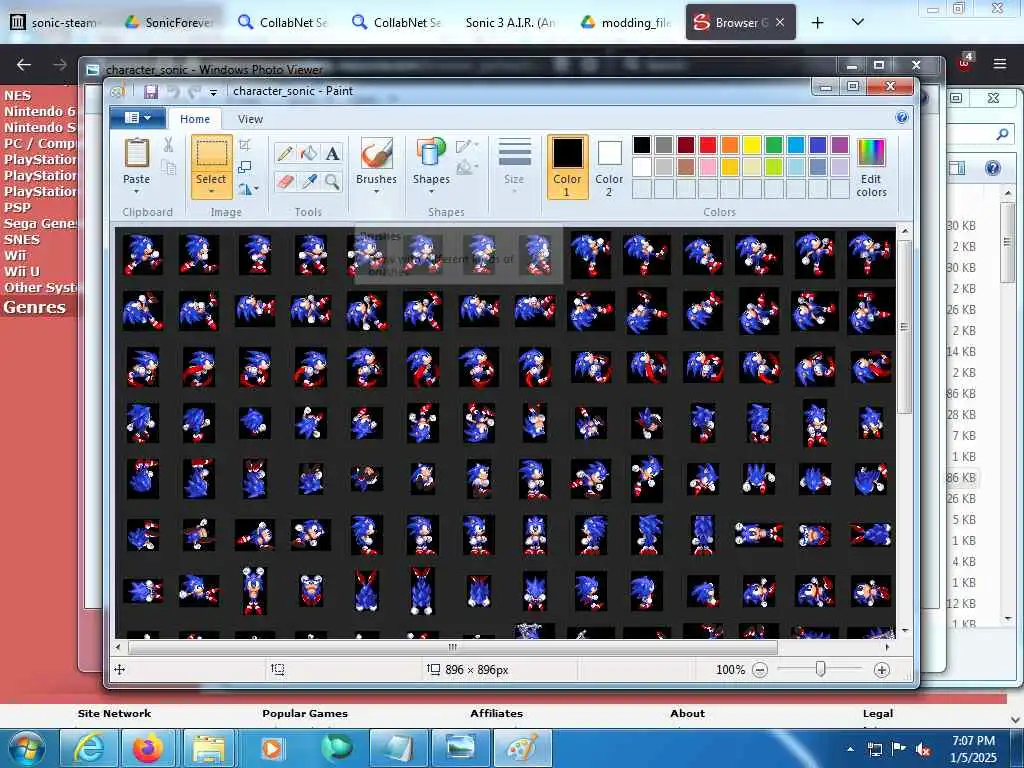Viewport: 1024px width, 768px height.
Task: Switch to the SonicForever browser tab
Action: point(170,22)
